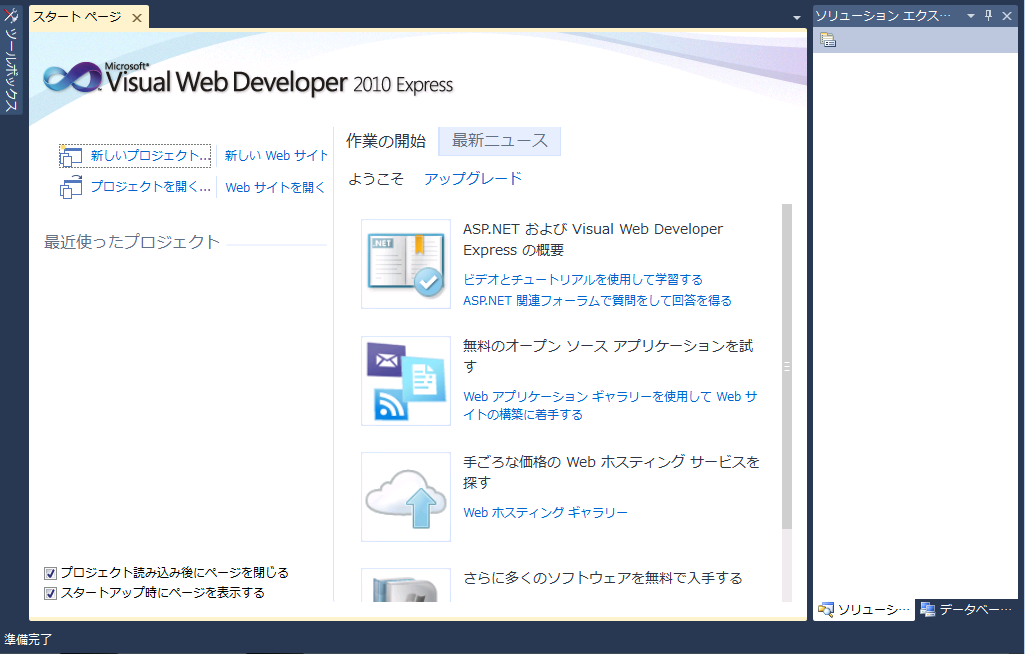Switch to the データベー… bottom panel tab

pyautogui.click(x=966, y=610)
